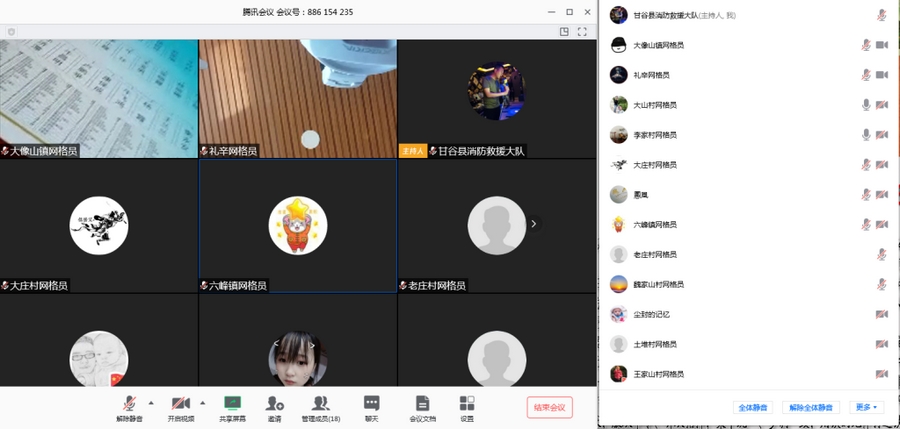Open 会议文档 meeting documents
The width and height of the screenshot is (900, 429).
click(422, 407)
